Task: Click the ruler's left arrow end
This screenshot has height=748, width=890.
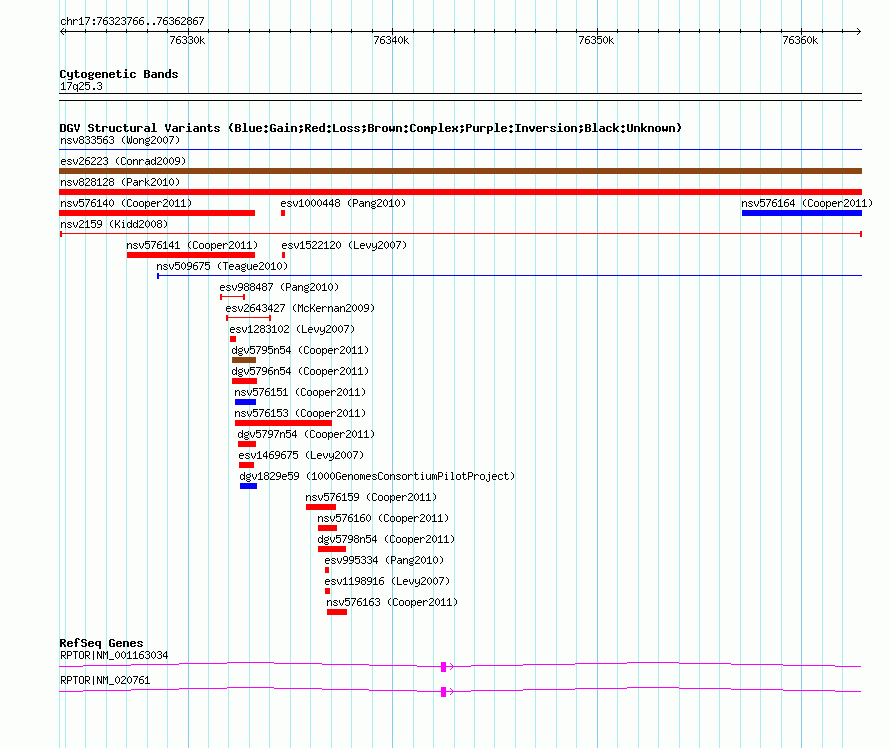Action: coord(62,31)
